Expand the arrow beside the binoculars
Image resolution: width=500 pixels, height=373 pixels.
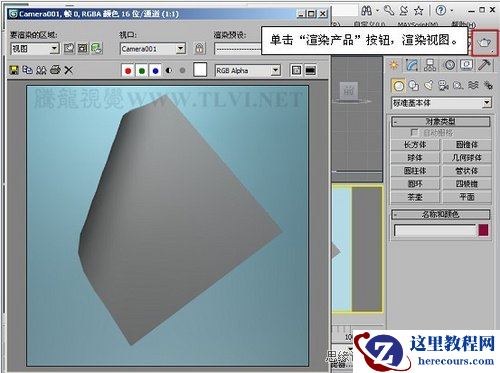(378, 11)
